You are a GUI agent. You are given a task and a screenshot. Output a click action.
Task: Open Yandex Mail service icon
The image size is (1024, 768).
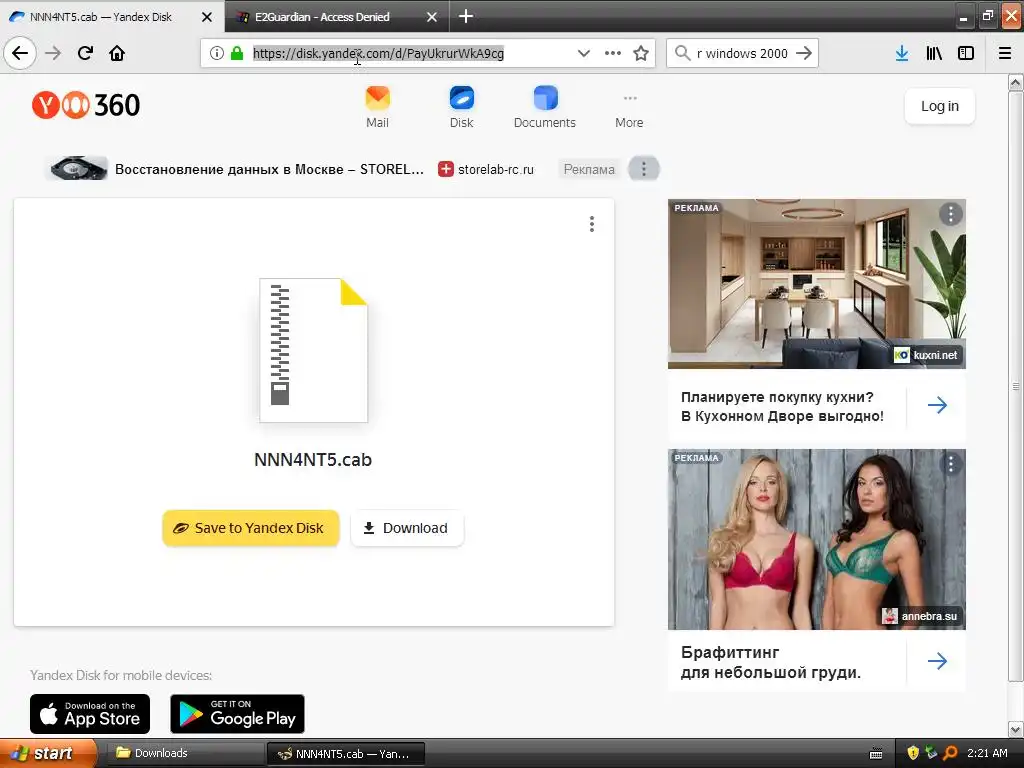click(377, 107)
